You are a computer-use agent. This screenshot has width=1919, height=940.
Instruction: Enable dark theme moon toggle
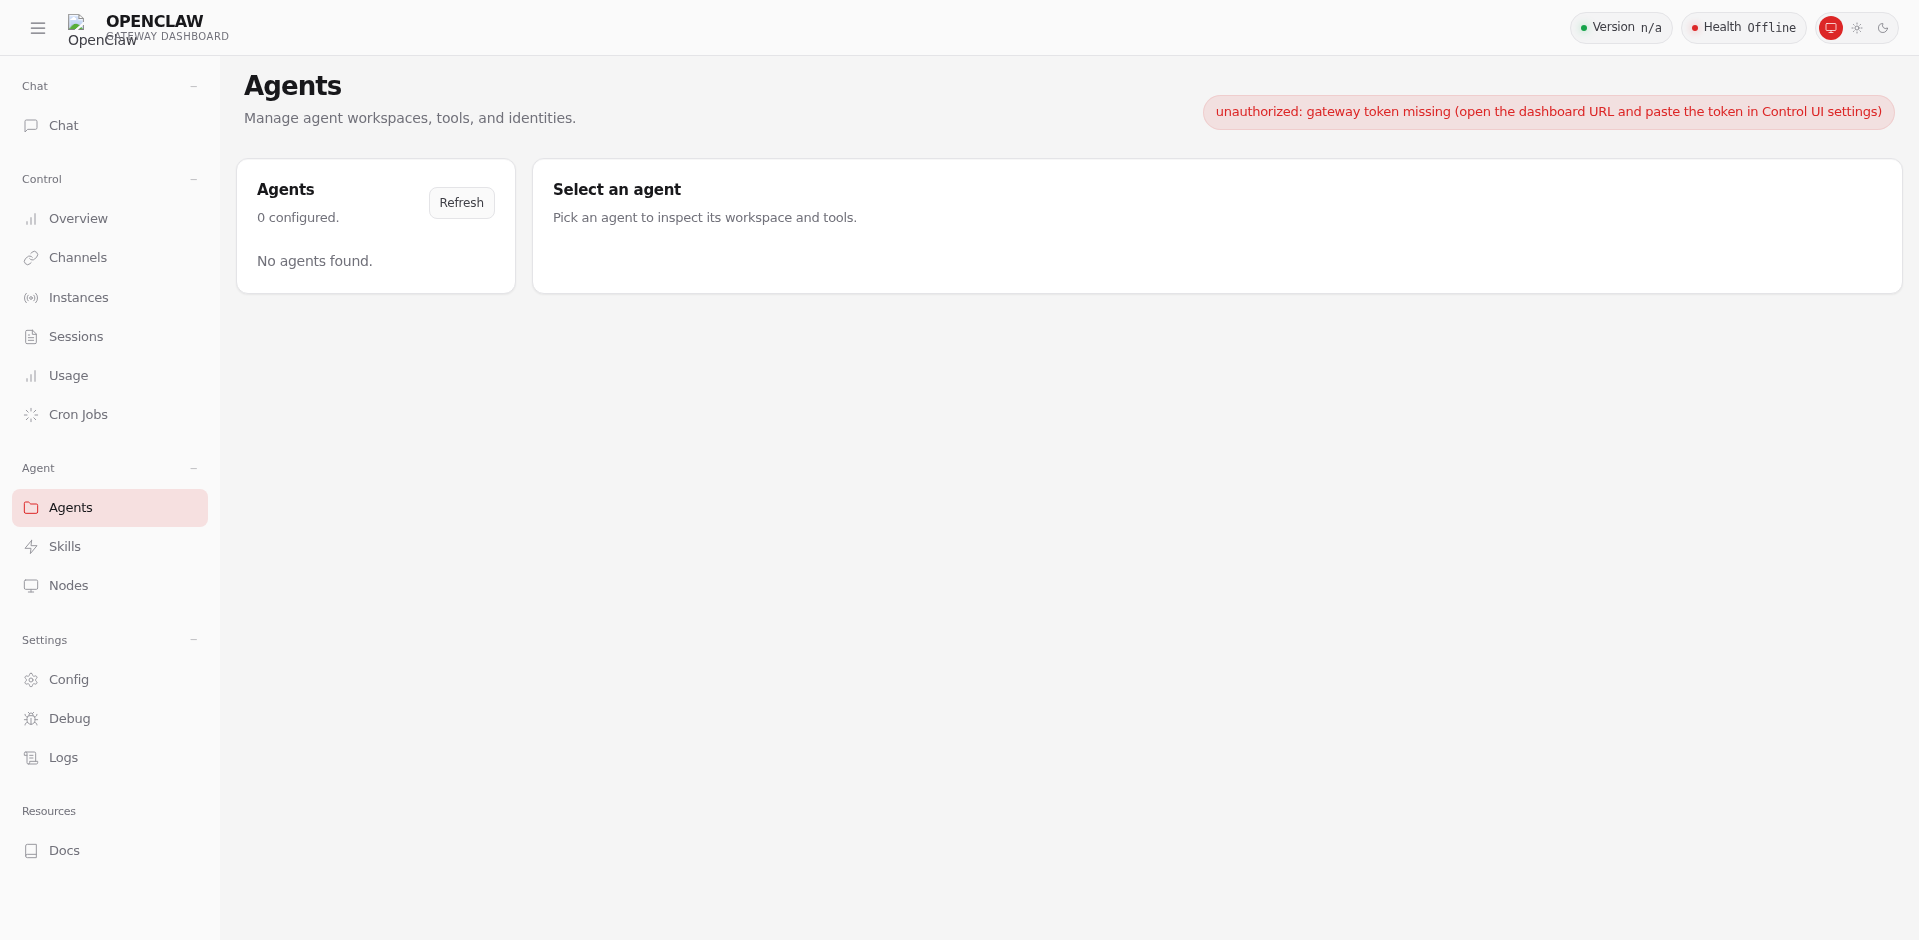[x=1883, y=28]
